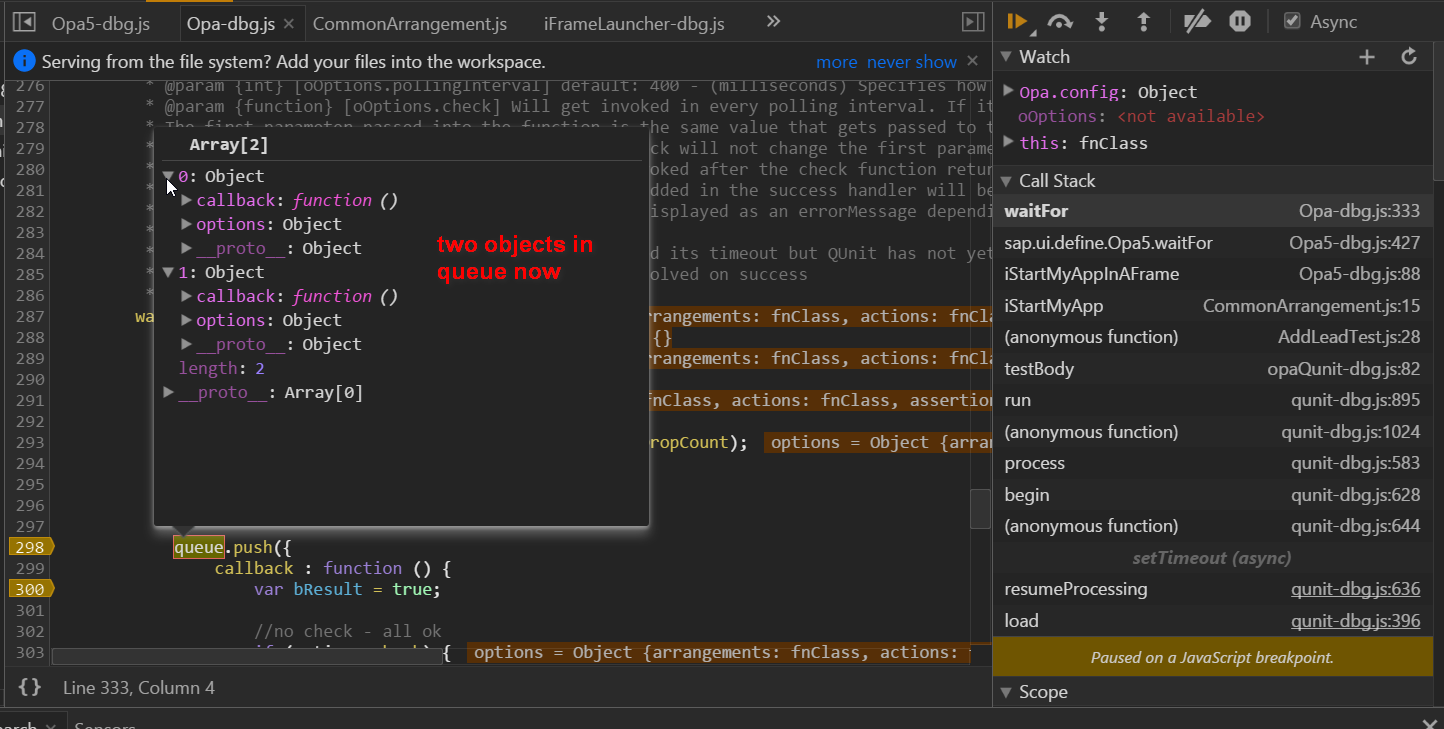This screenshot has width=1444, height=729.
Task: Resume script execution
Action: coord(1018,21)
